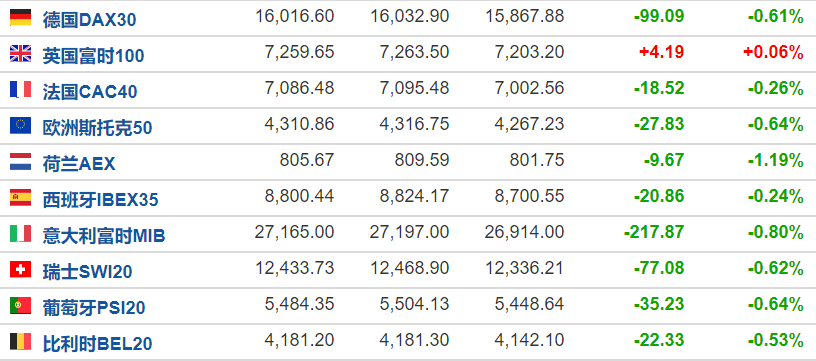This screenshot has width=816, height=361.
Task: Open the 意大利富时MIB index link
Action: [x=104, y=235]
